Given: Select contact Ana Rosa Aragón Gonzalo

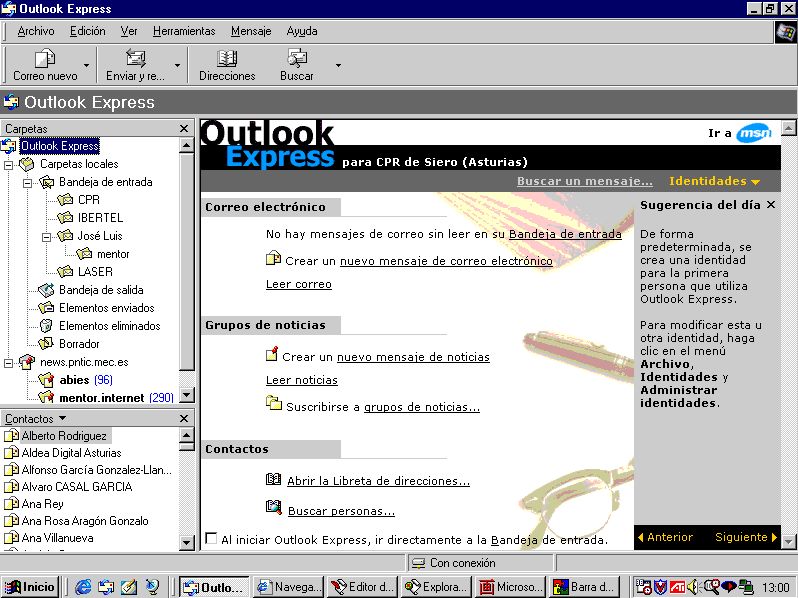Looking at the screenshot, I should pyautogui.click(x=85, y=521).
